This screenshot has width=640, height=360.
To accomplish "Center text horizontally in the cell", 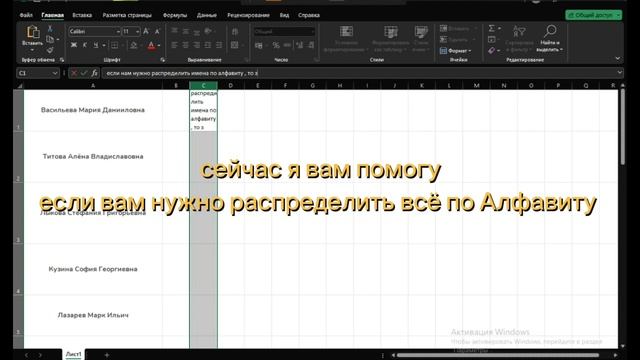I will 185,45.
